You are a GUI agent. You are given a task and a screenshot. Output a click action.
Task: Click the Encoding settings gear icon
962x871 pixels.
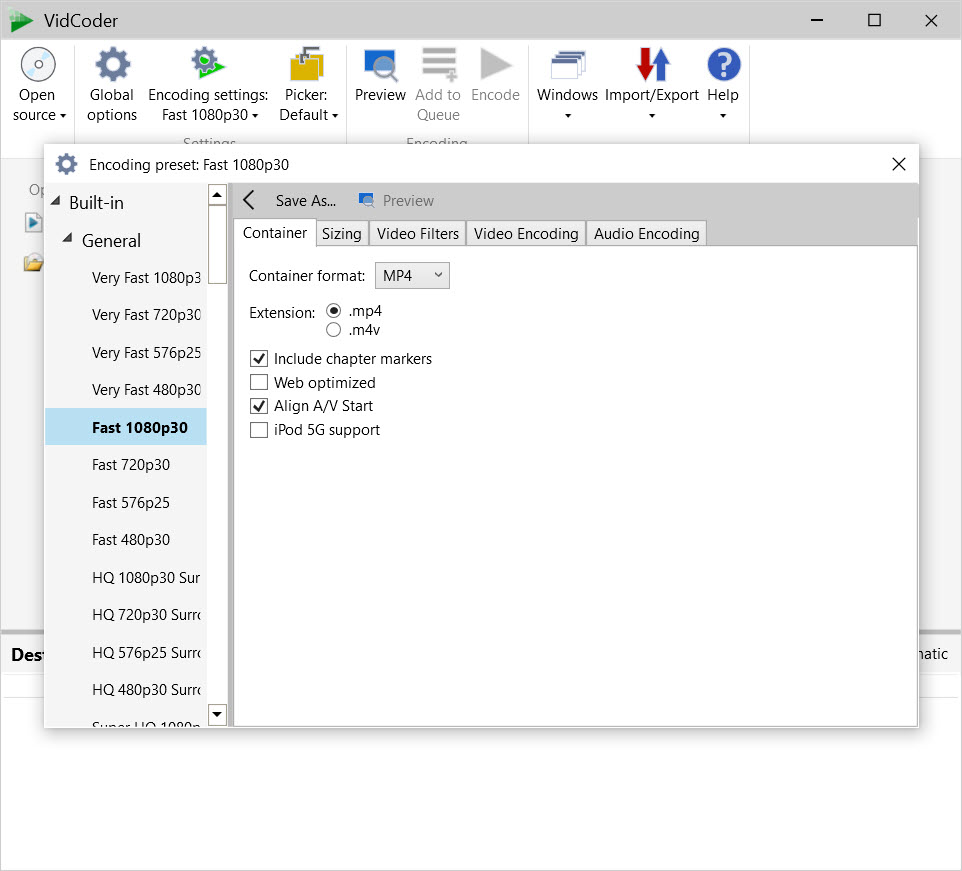click(x=207, y=63)
